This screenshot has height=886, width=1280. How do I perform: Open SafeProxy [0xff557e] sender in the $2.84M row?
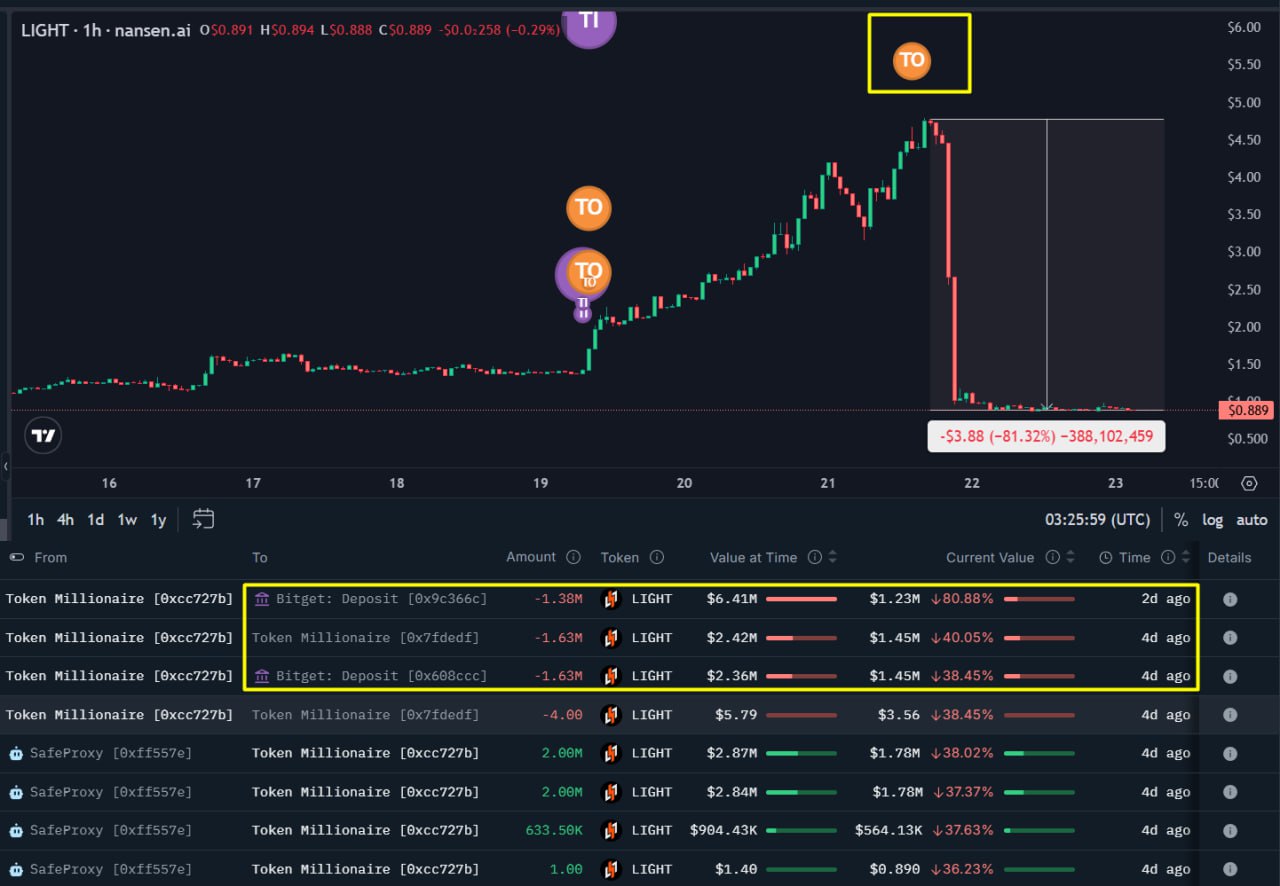[110, 791]
